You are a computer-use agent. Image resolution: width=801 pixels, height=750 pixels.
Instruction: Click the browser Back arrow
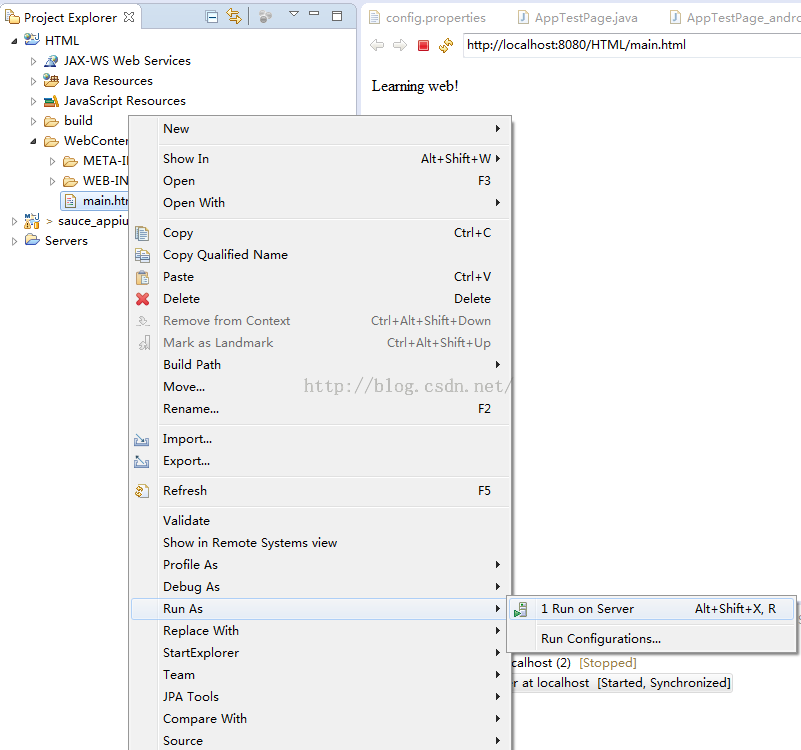coord(377,45)
